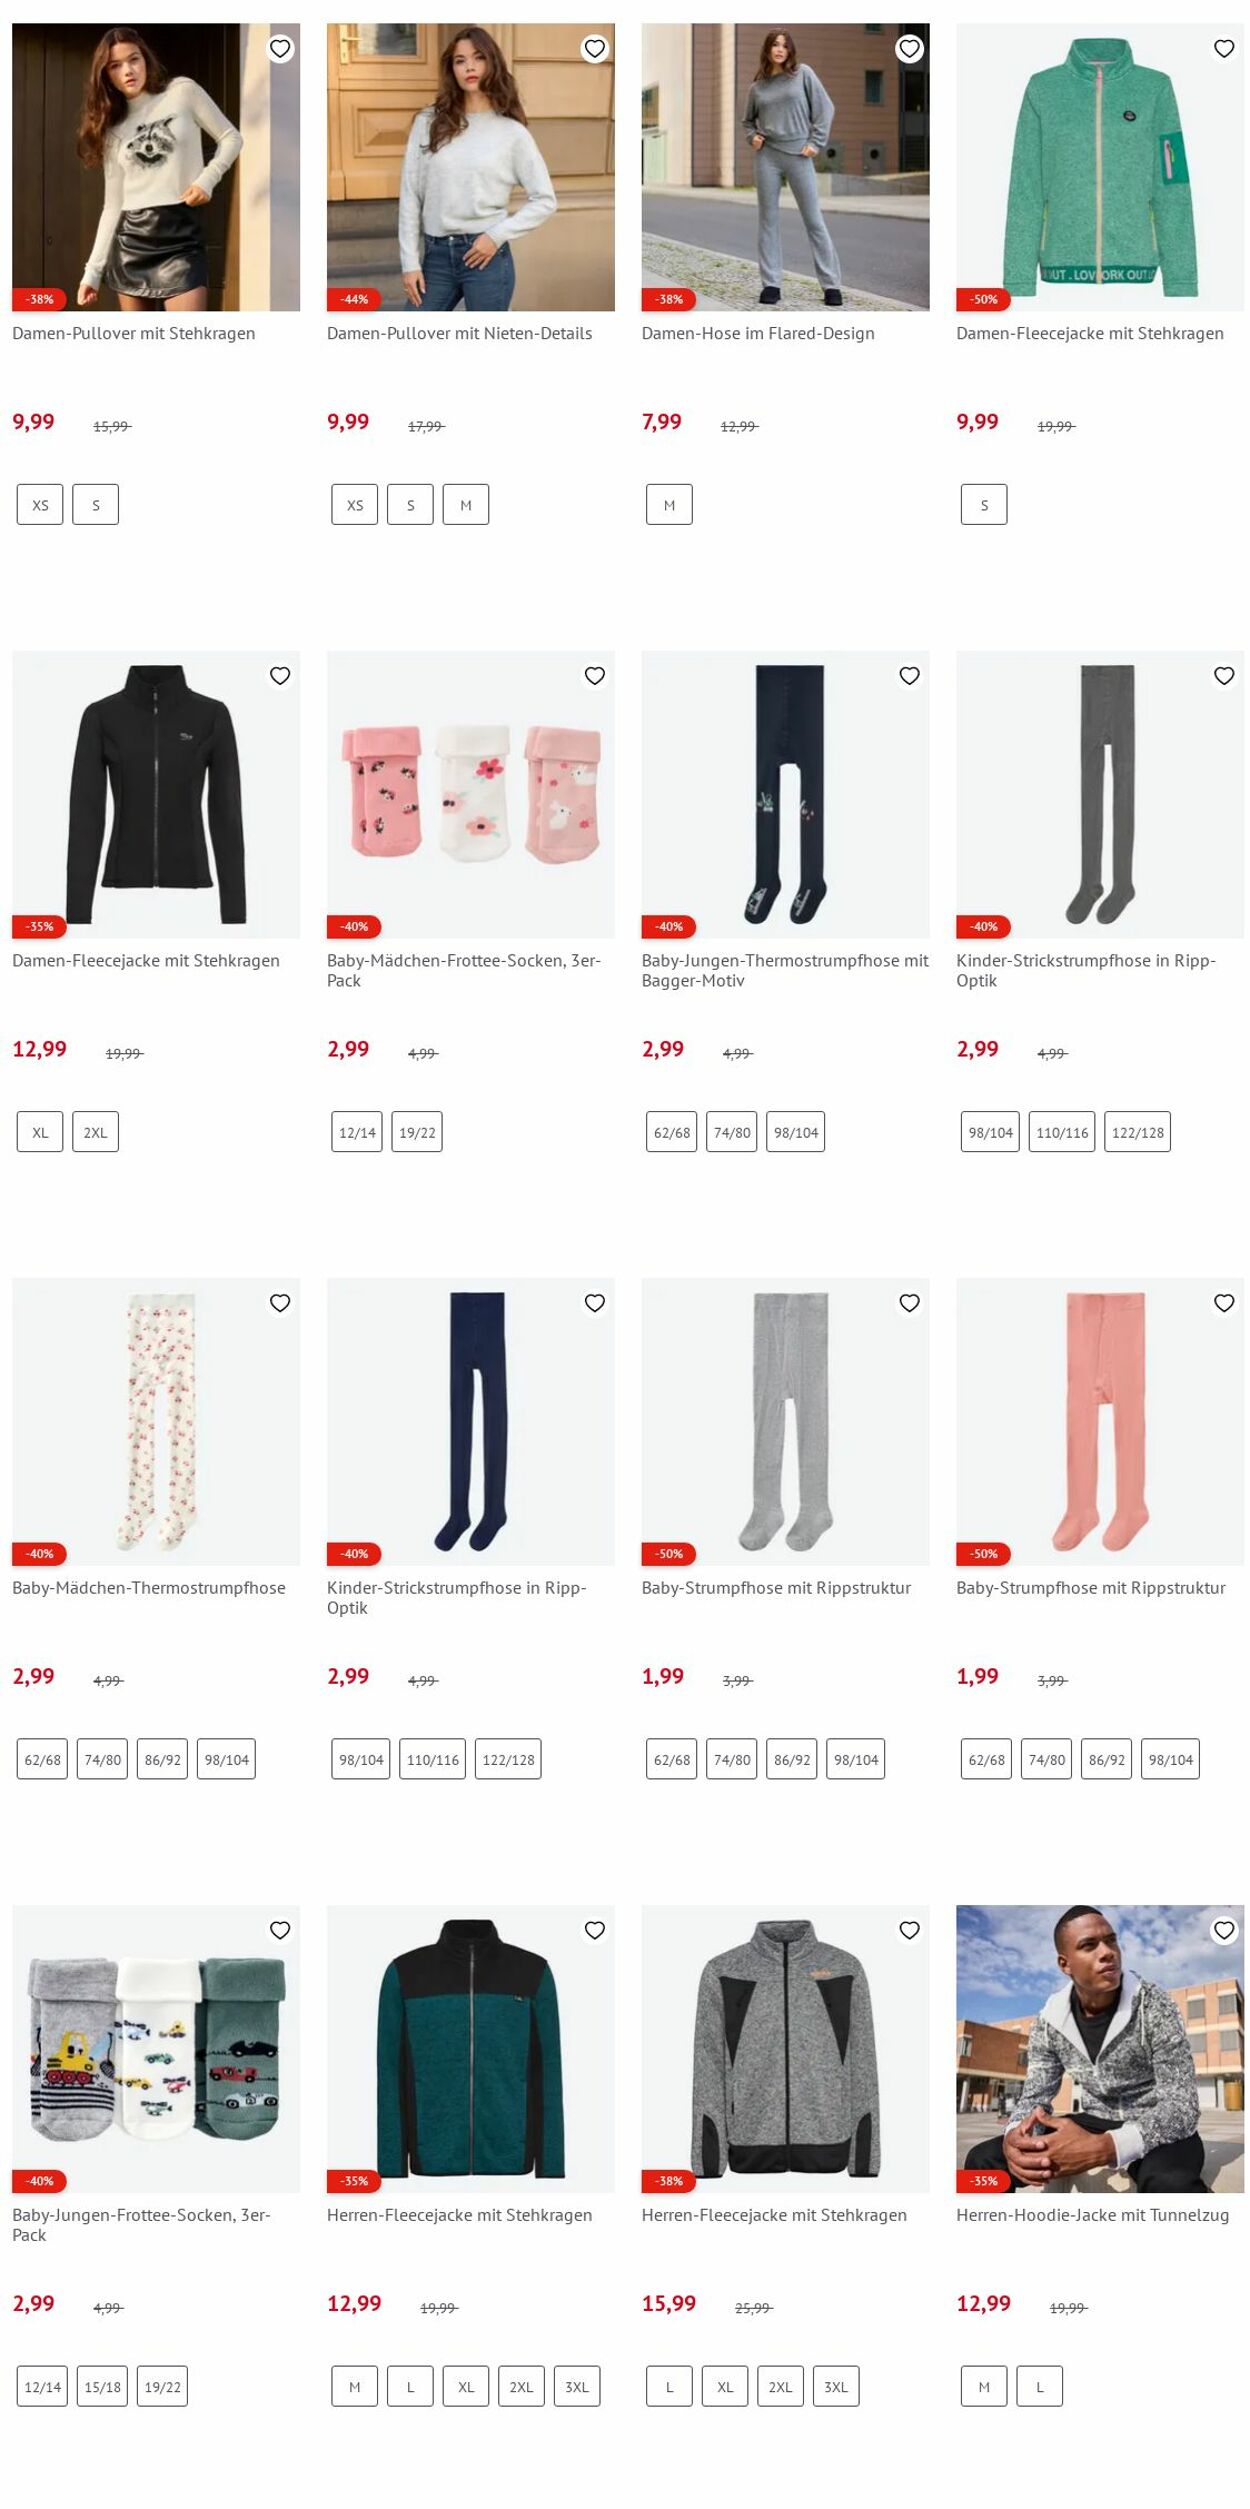Favorite Baby-Jungen-Frottee-Socken 3er-Pack
Image resolution: width=1250 pixels, height=2509 pixels.
[280, 1930]
